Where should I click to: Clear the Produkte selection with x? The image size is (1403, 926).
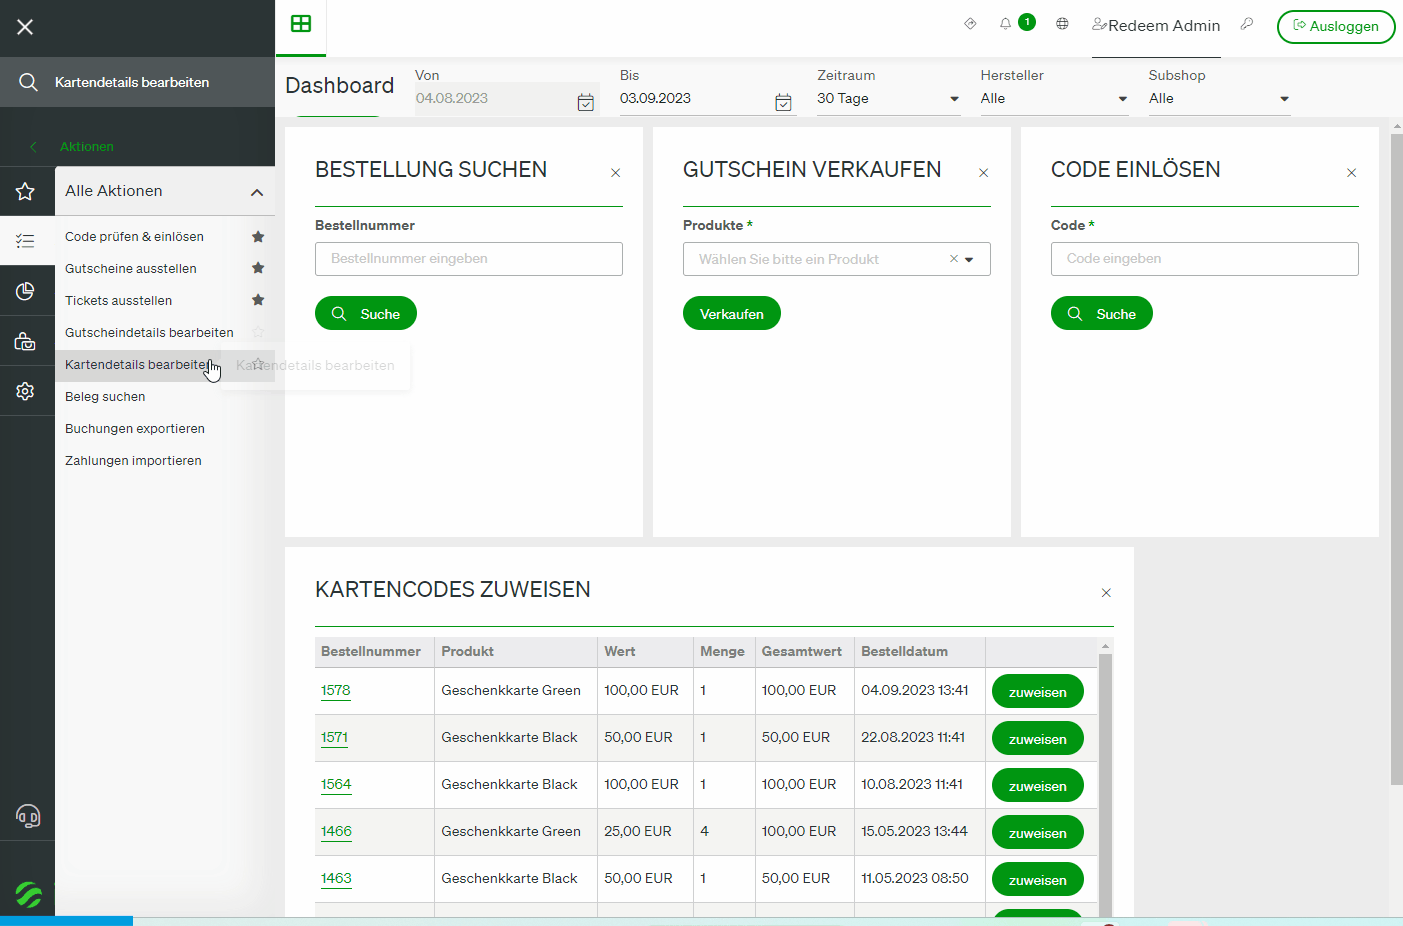[954, 258]
